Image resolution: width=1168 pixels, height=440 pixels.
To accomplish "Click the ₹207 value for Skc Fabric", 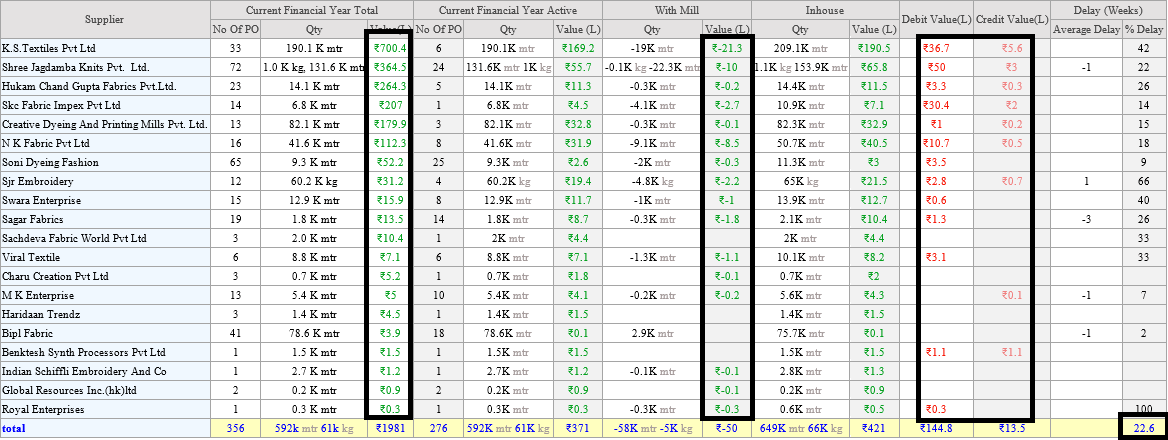I will click(390, 105).
